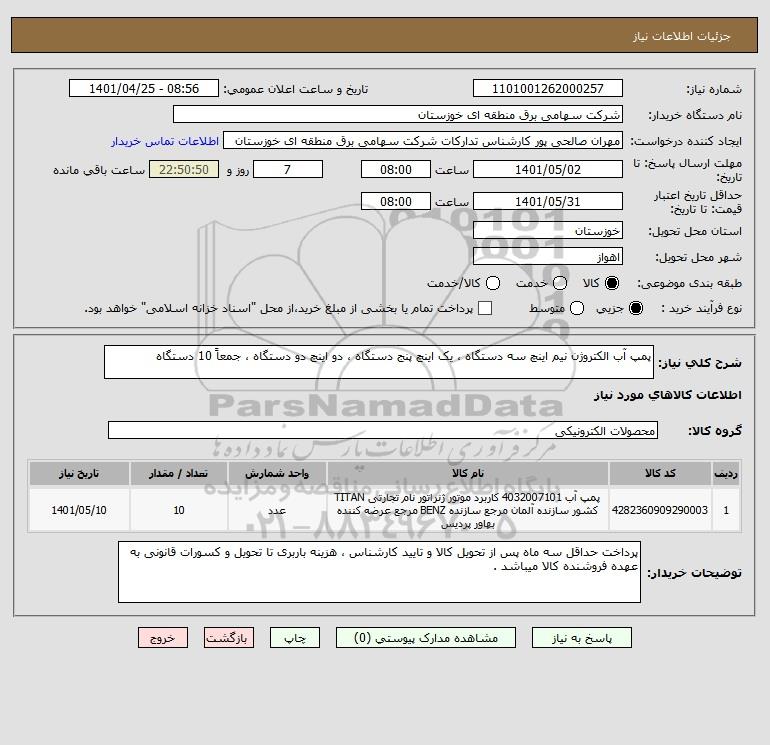
Task: Select the گروه کالا field محصولات الکترونیکی
Action: [x=383, y=431]
